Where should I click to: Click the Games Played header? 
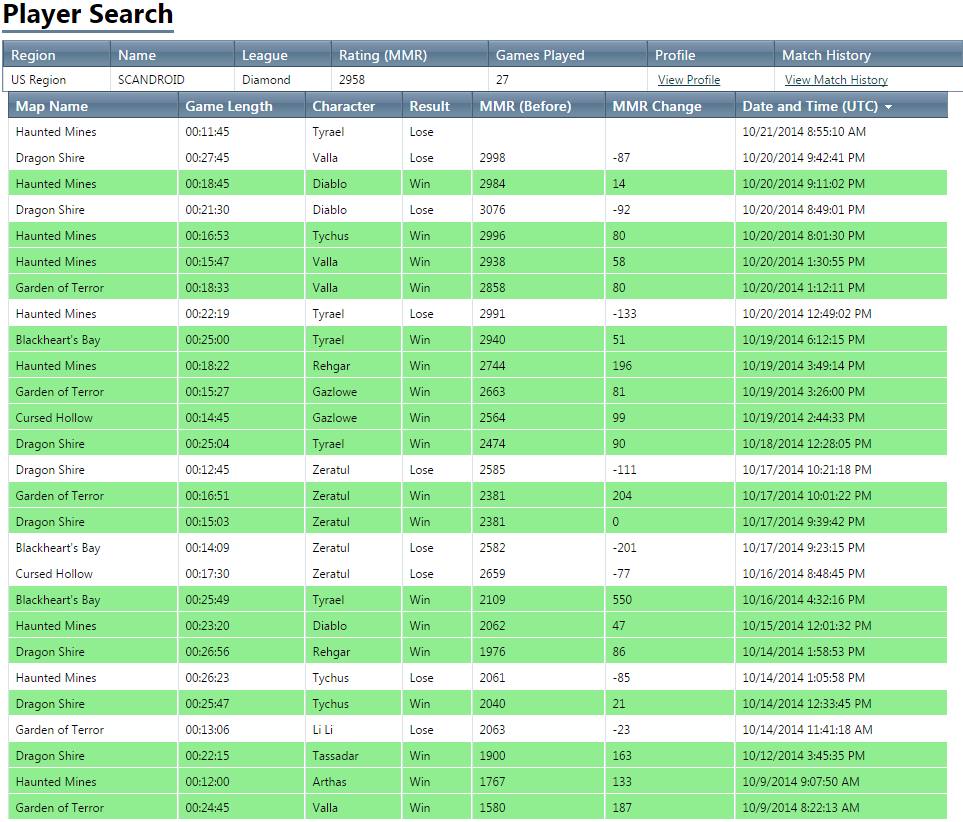click(540, 55)
